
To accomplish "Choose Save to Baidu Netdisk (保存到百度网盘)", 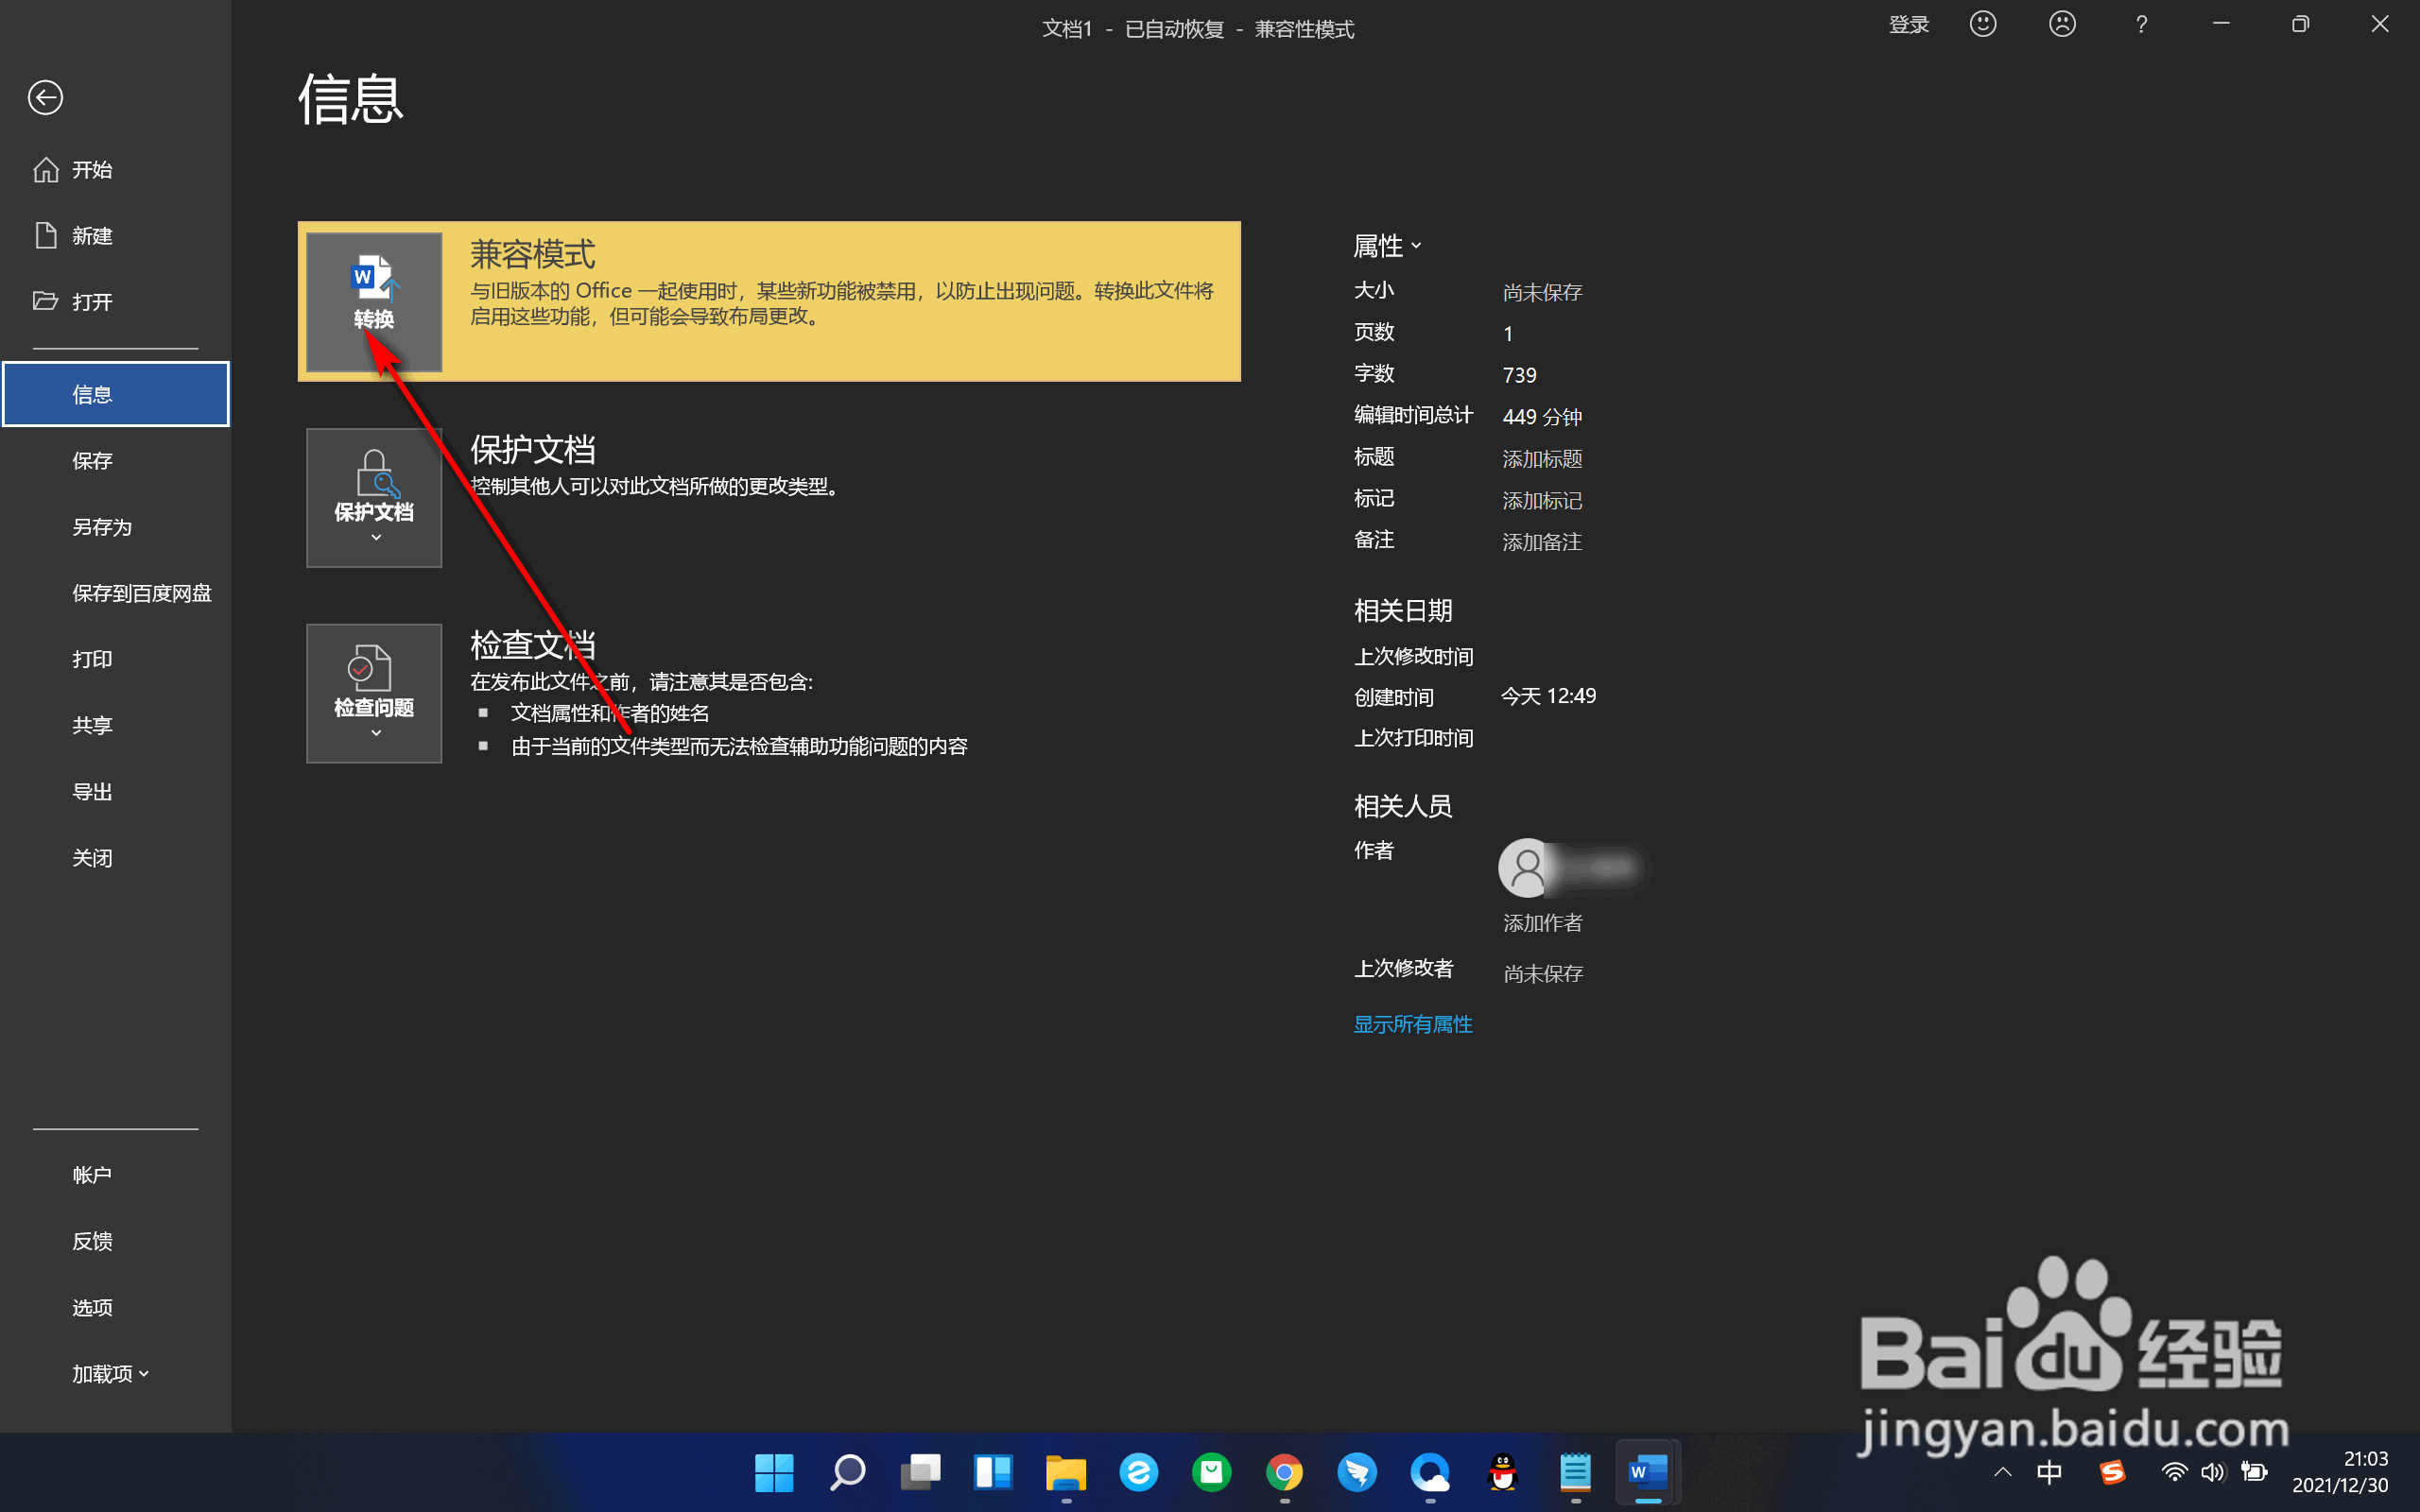I will (116, 593).
